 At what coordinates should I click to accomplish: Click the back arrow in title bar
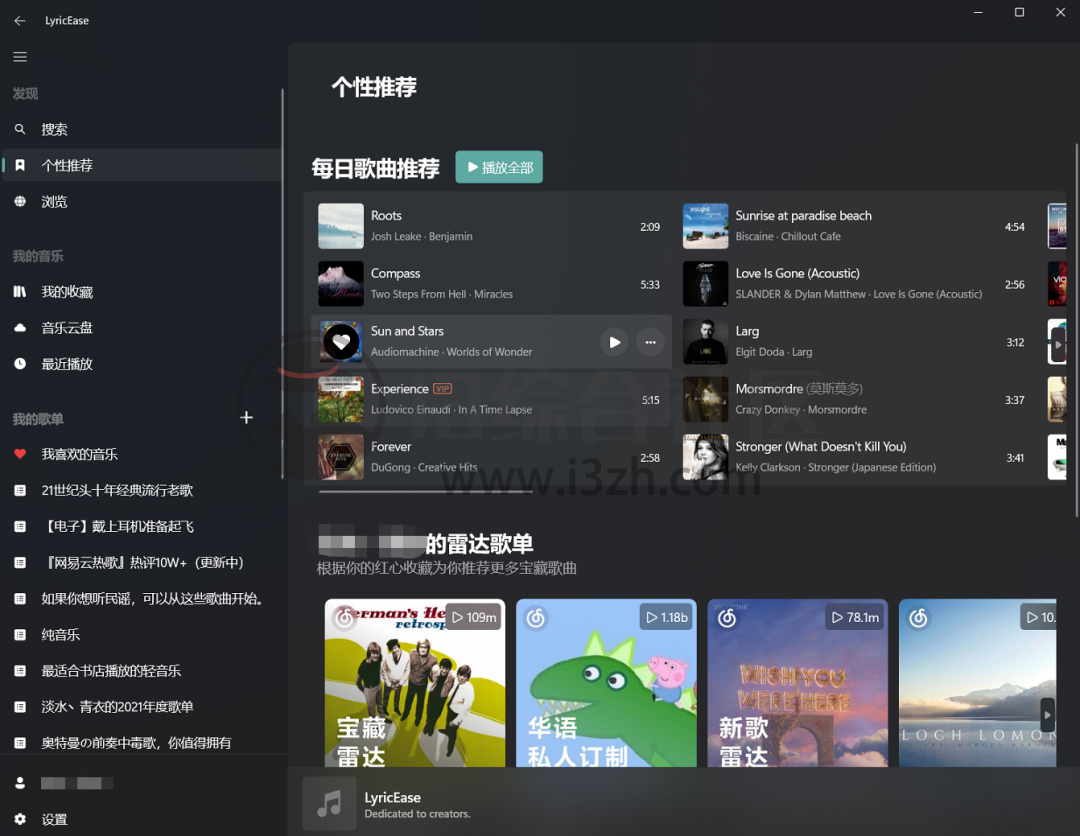(19, 21)
